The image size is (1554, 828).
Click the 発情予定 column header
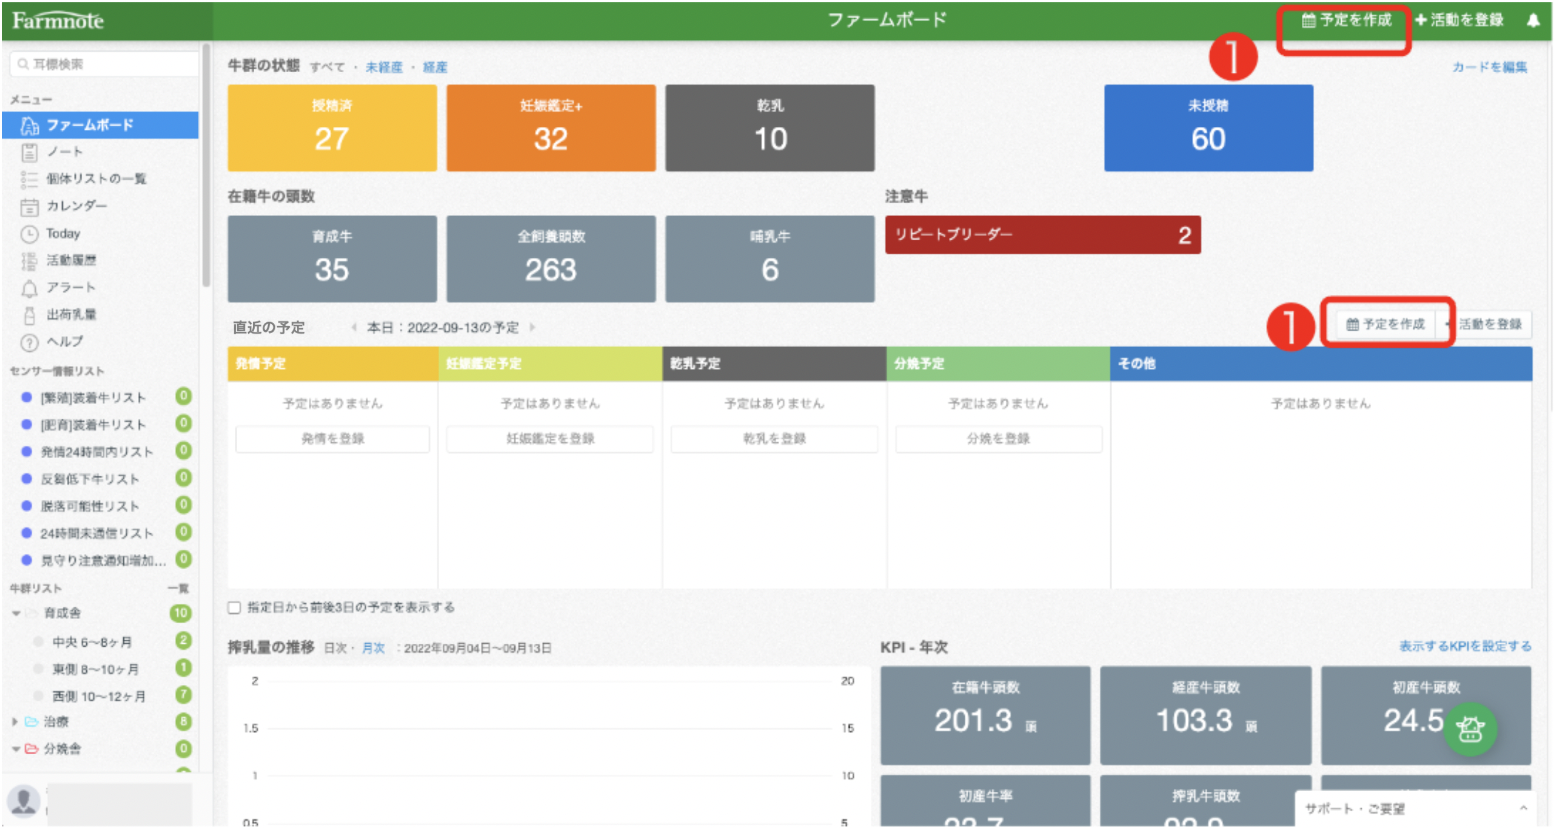(333, 364)
